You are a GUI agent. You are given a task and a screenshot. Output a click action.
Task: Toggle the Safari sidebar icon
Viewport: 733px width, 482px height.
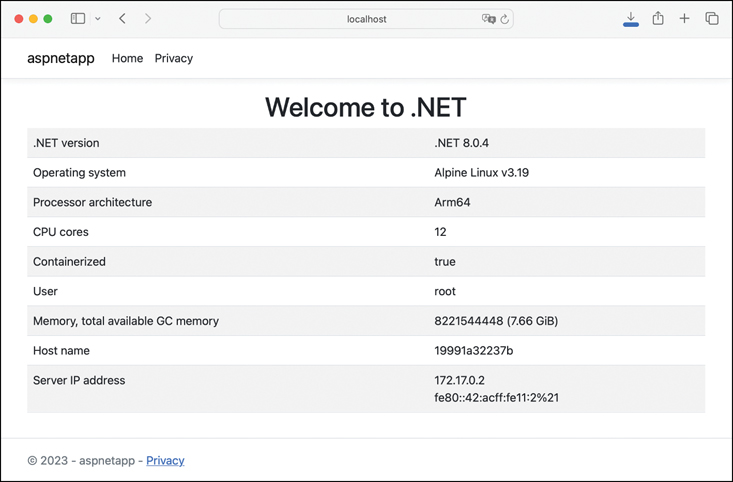(x=78, y=19)
